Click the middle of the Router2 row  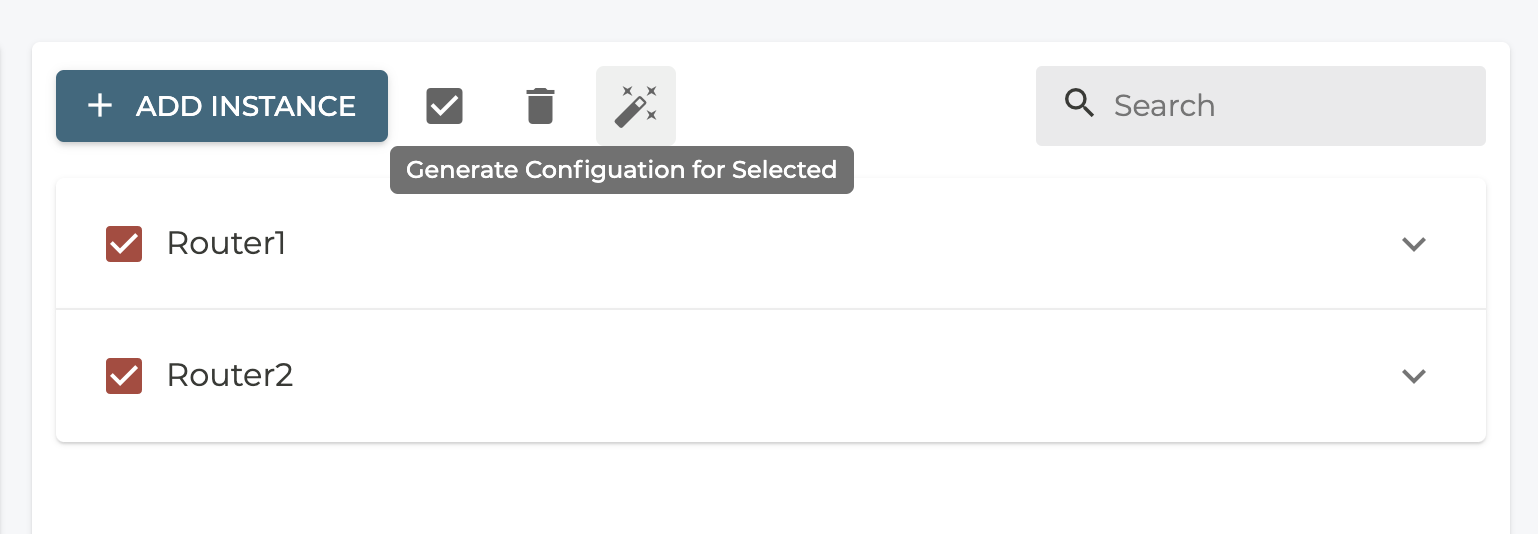pyautogui.click(x=770, y=376)
